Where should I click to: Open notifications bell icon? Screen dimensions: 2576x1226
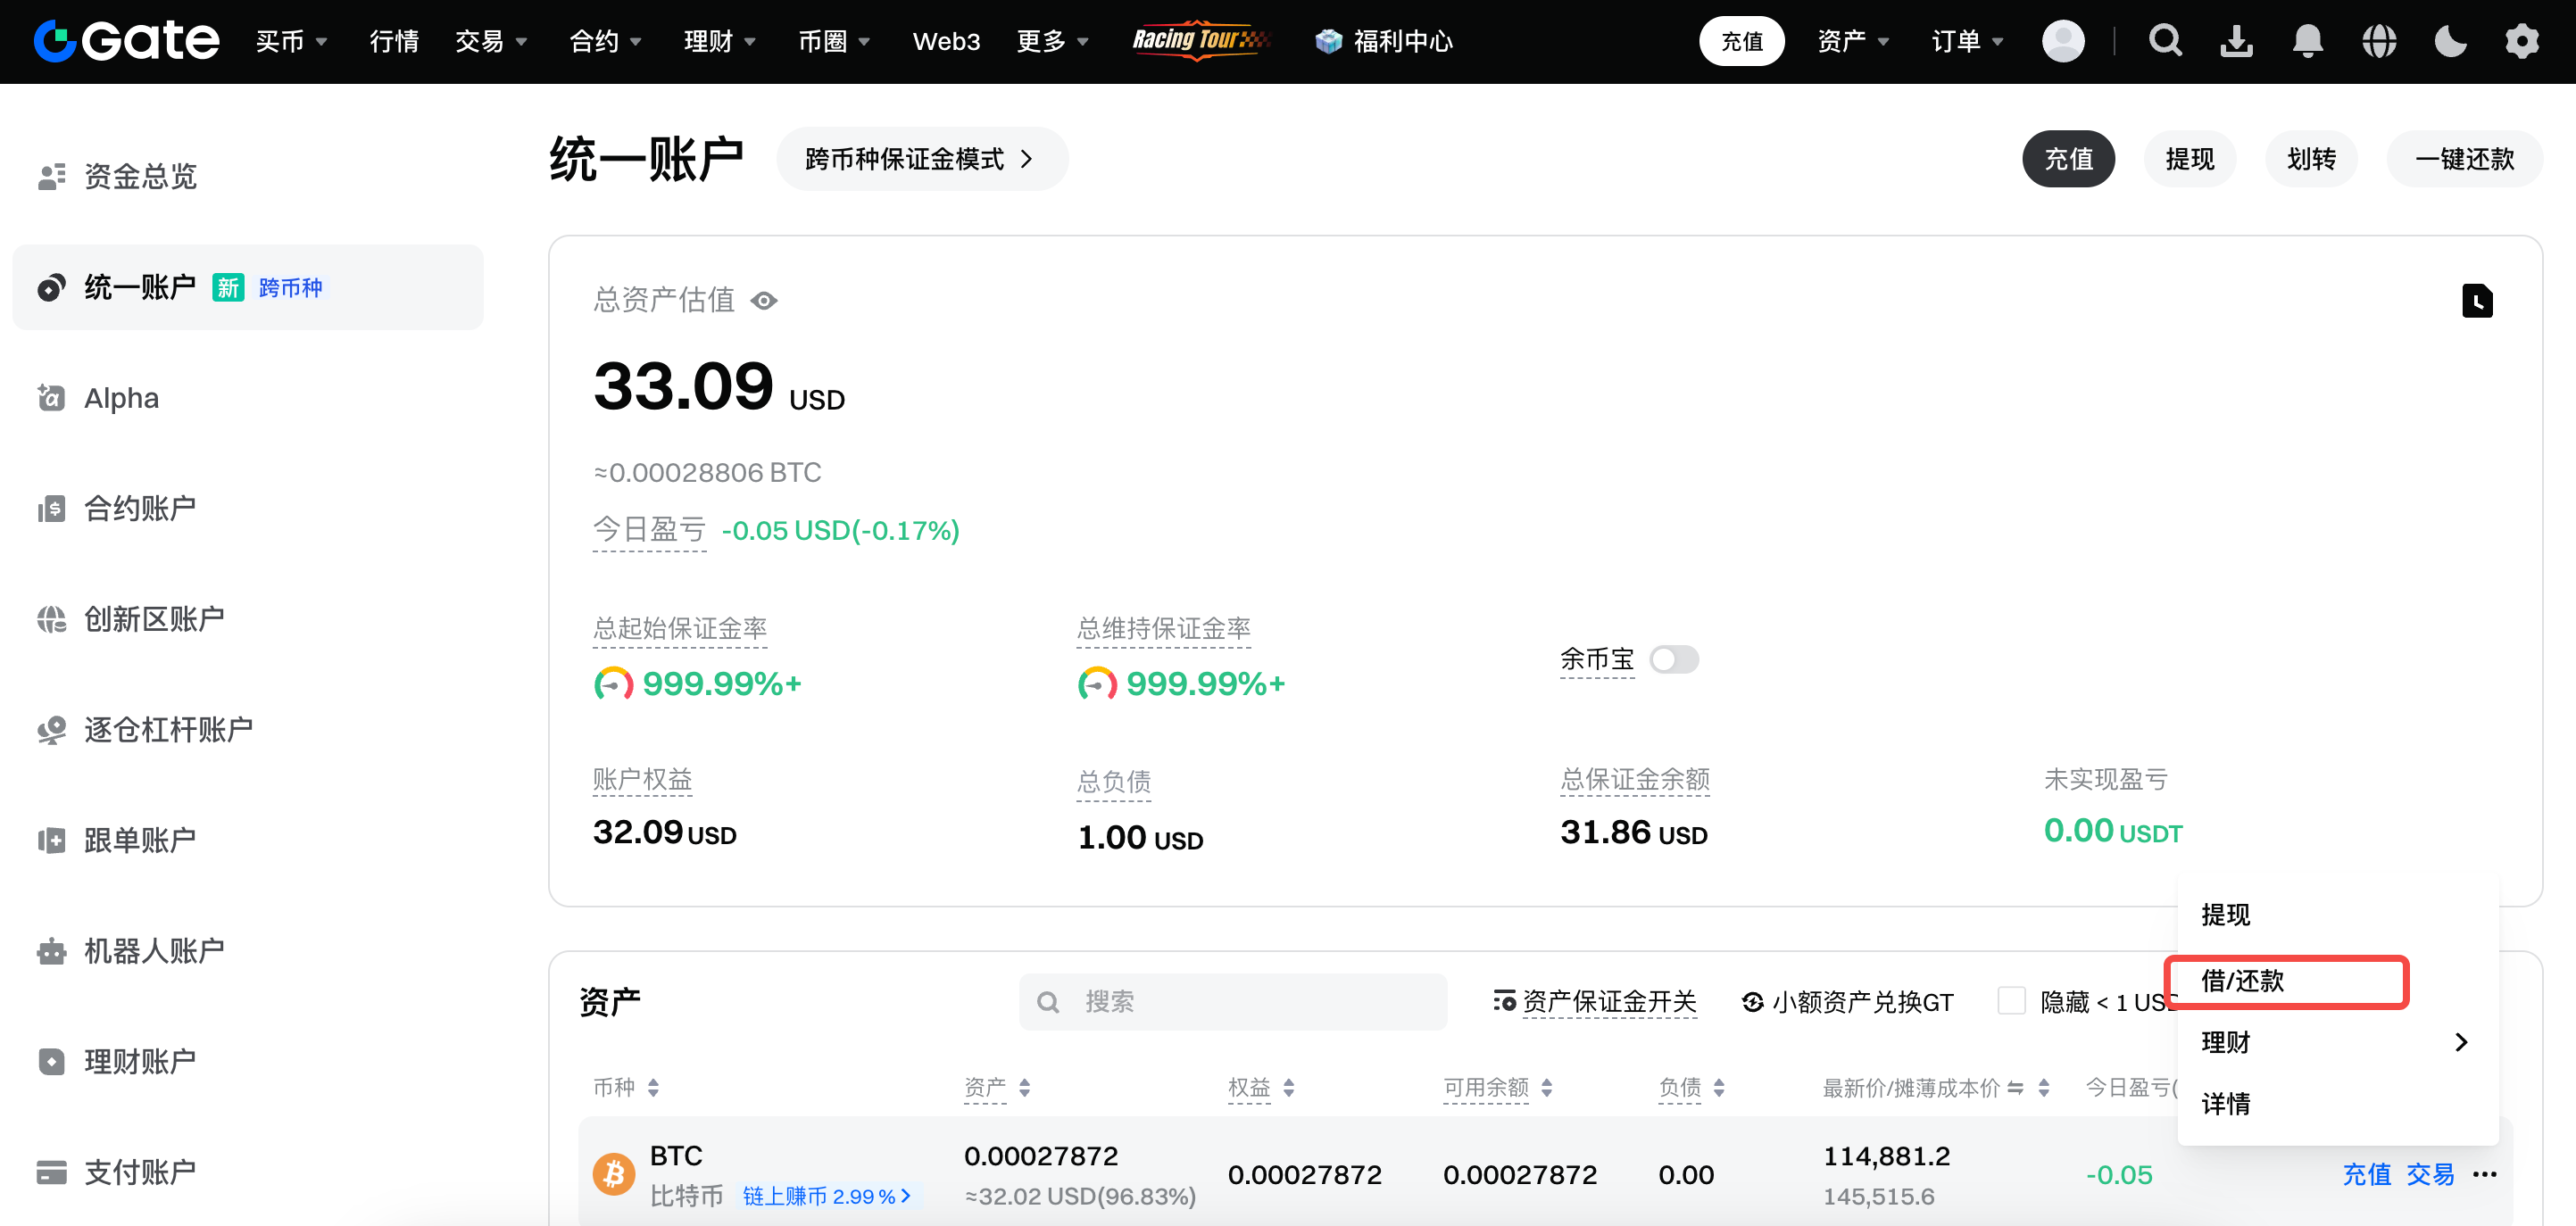tap(2307, 41)
